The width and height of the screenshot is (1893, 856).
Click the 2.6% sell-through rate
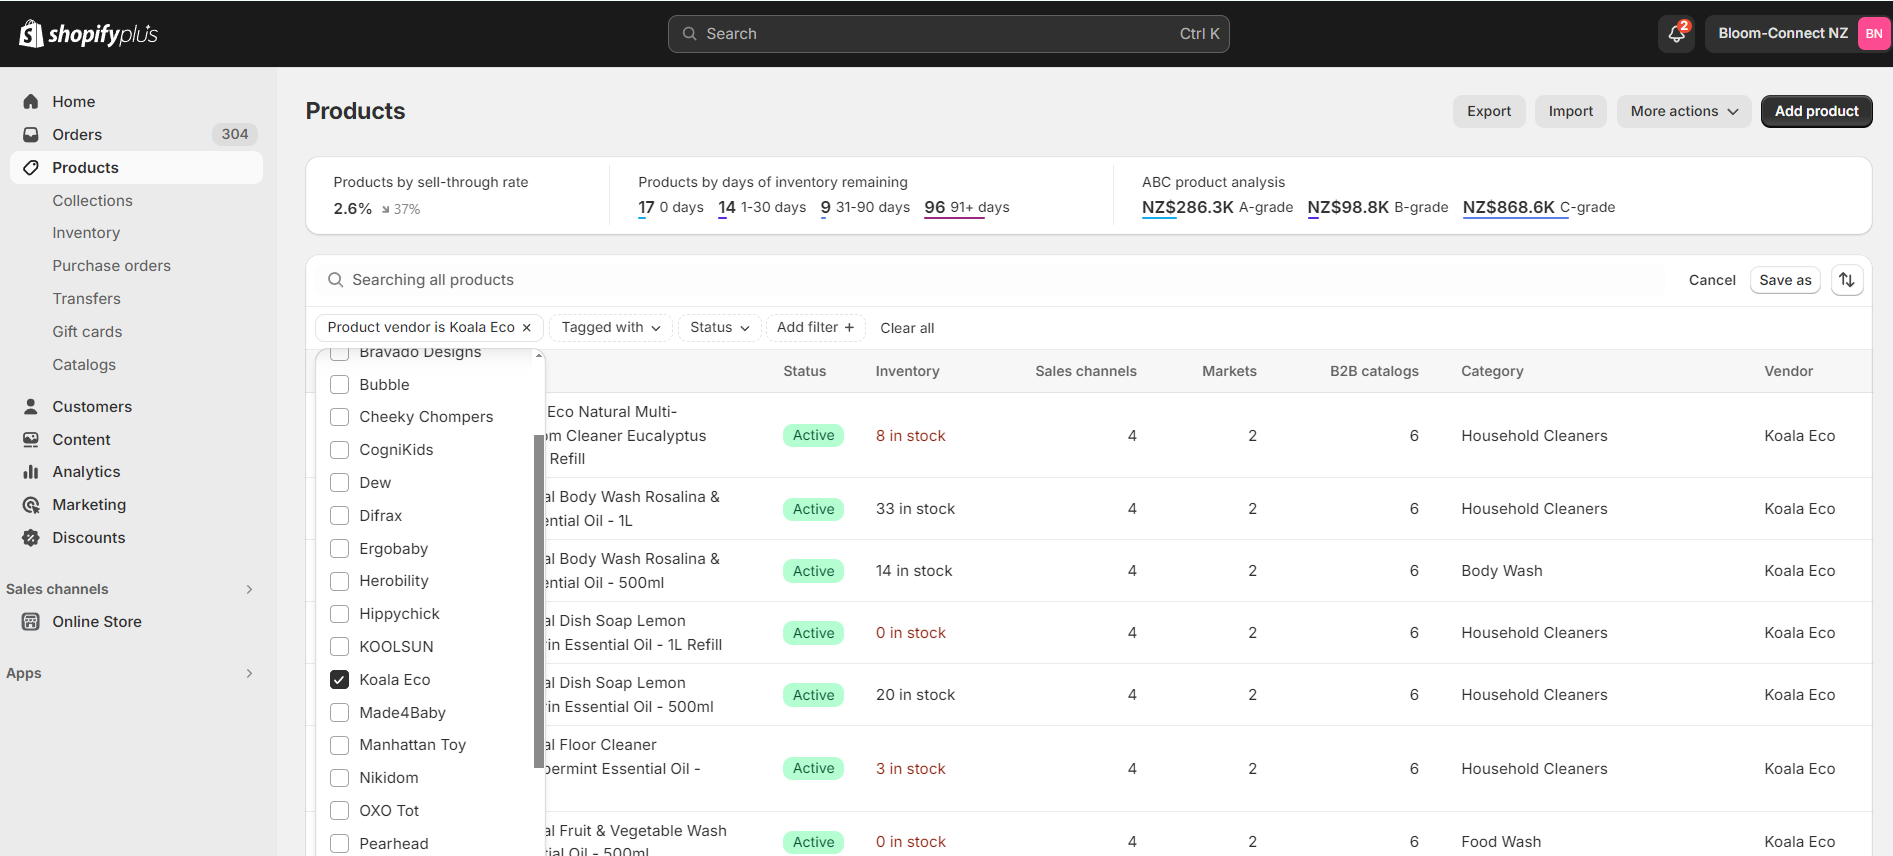[352, 209]
